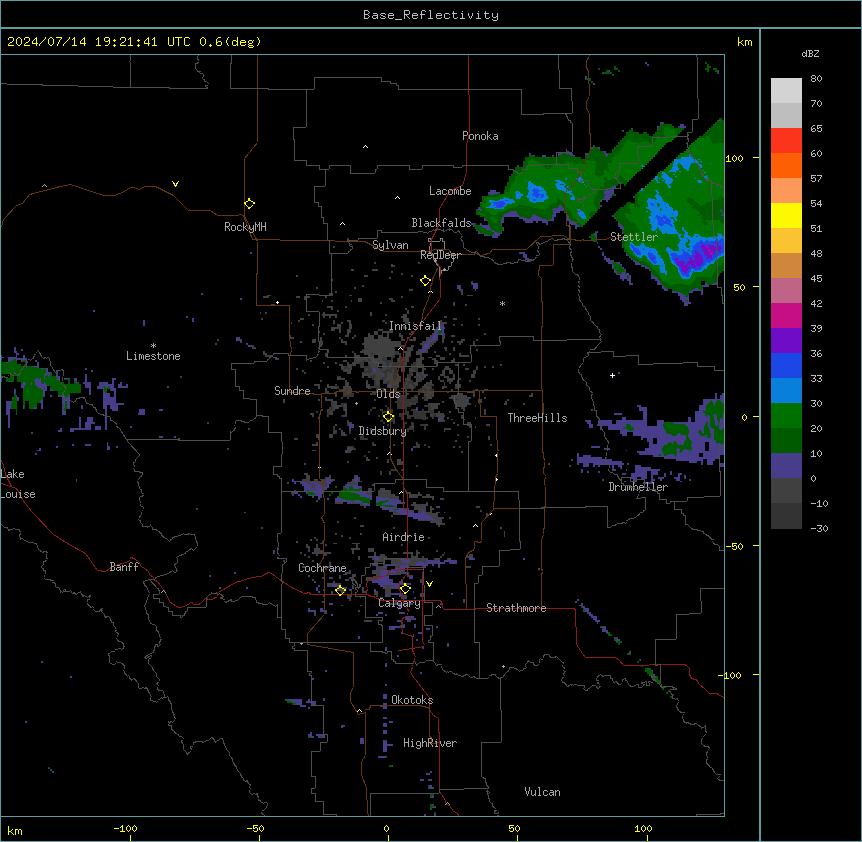The width and height of the screenshot is (862, 842).
Task: Click the HighRiver label
Action: pos(430,743)
